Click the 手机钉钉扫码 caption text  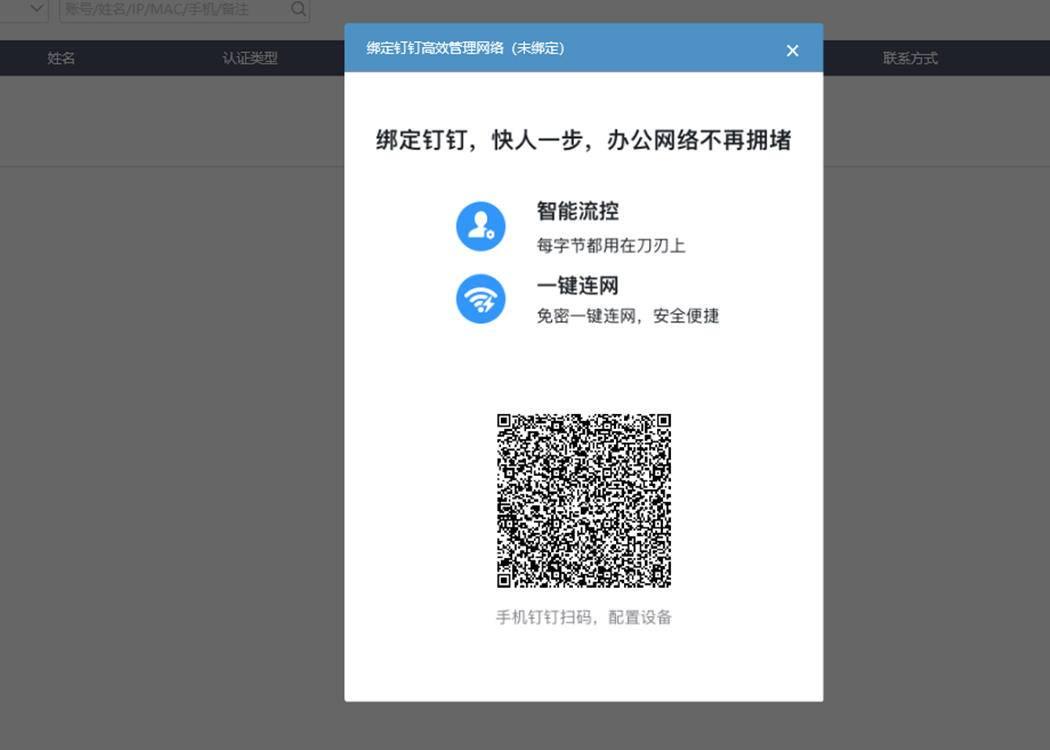click(x=583, y=616)
